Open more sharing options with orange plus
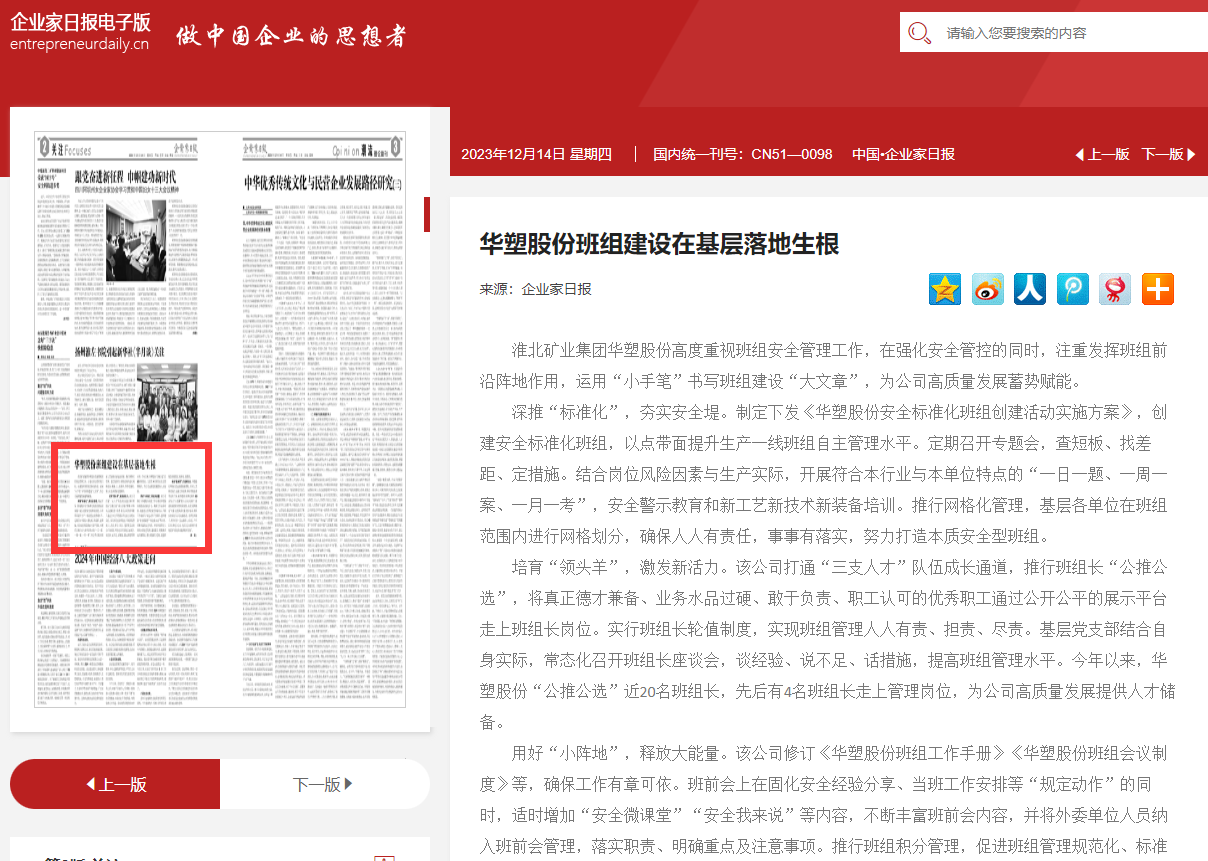1208x861 pixels. click(1158, 289)
